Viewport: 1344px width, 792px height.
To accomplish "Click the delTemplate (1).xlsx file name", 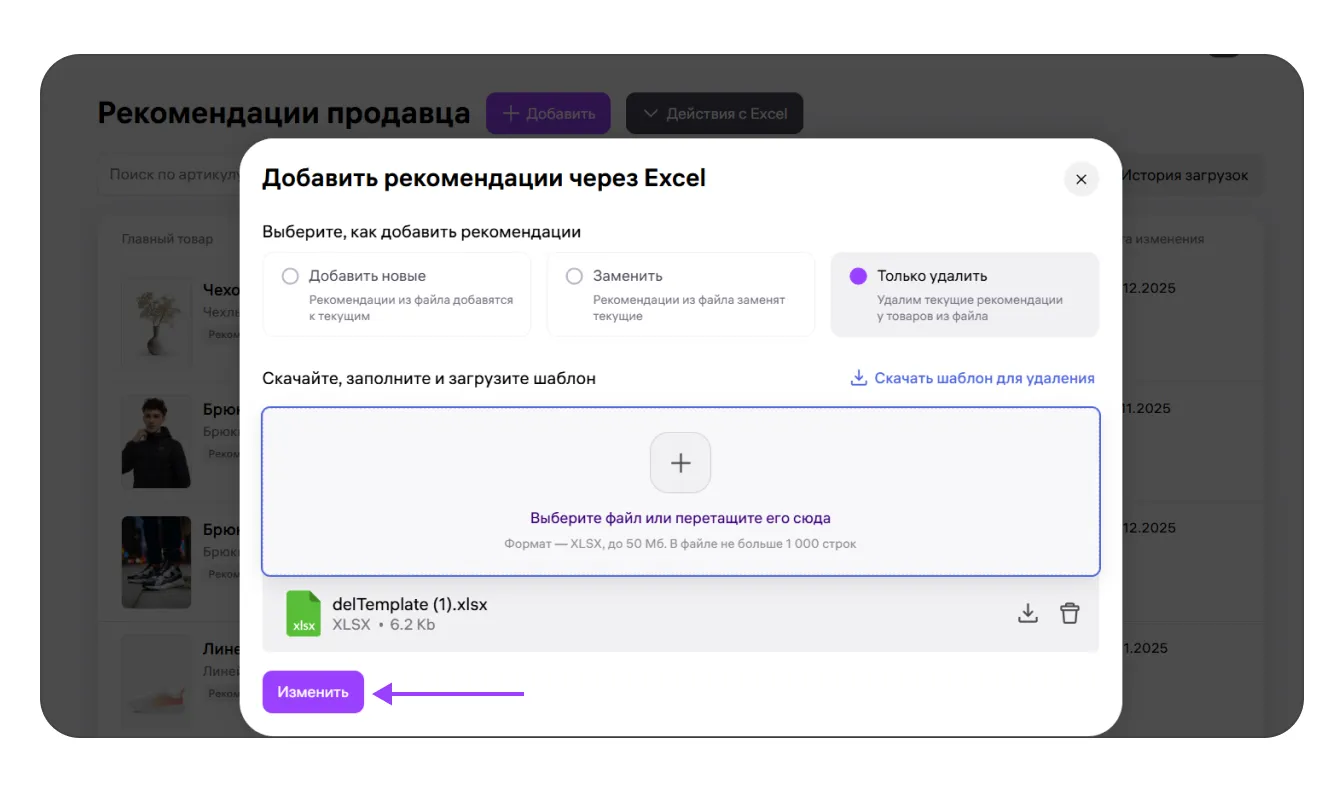I will [410, 604].
